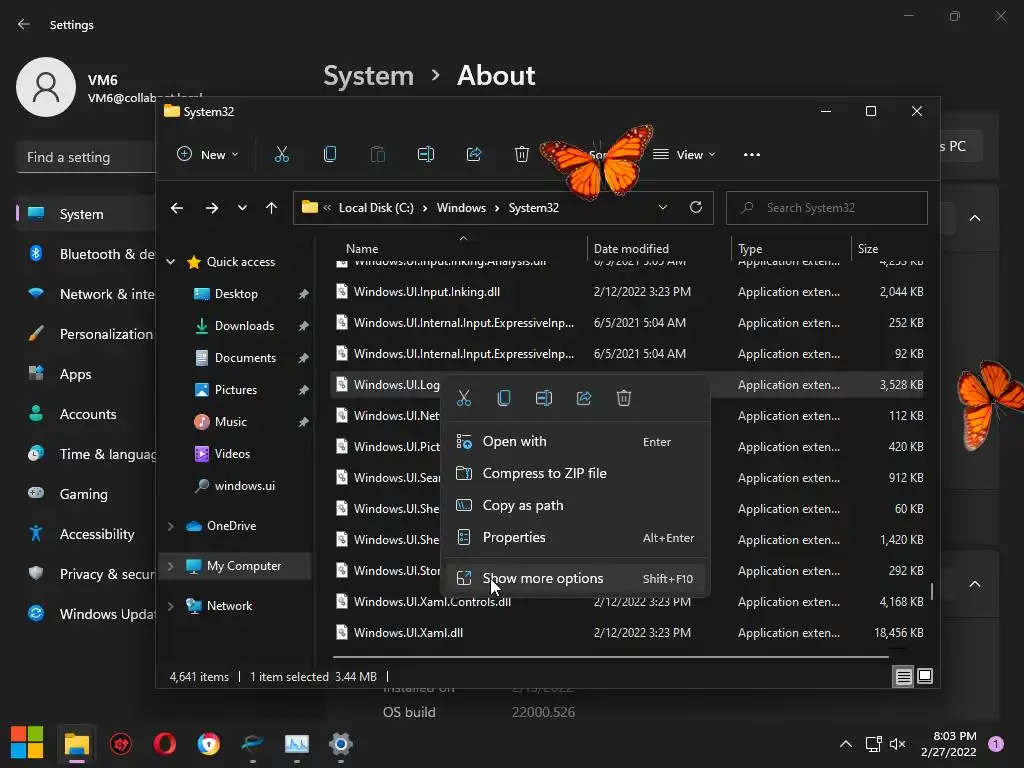This screenshot has width=1024, height=768.
Task: Cut the file using context menu scissors icon
Action: (464, 398)
